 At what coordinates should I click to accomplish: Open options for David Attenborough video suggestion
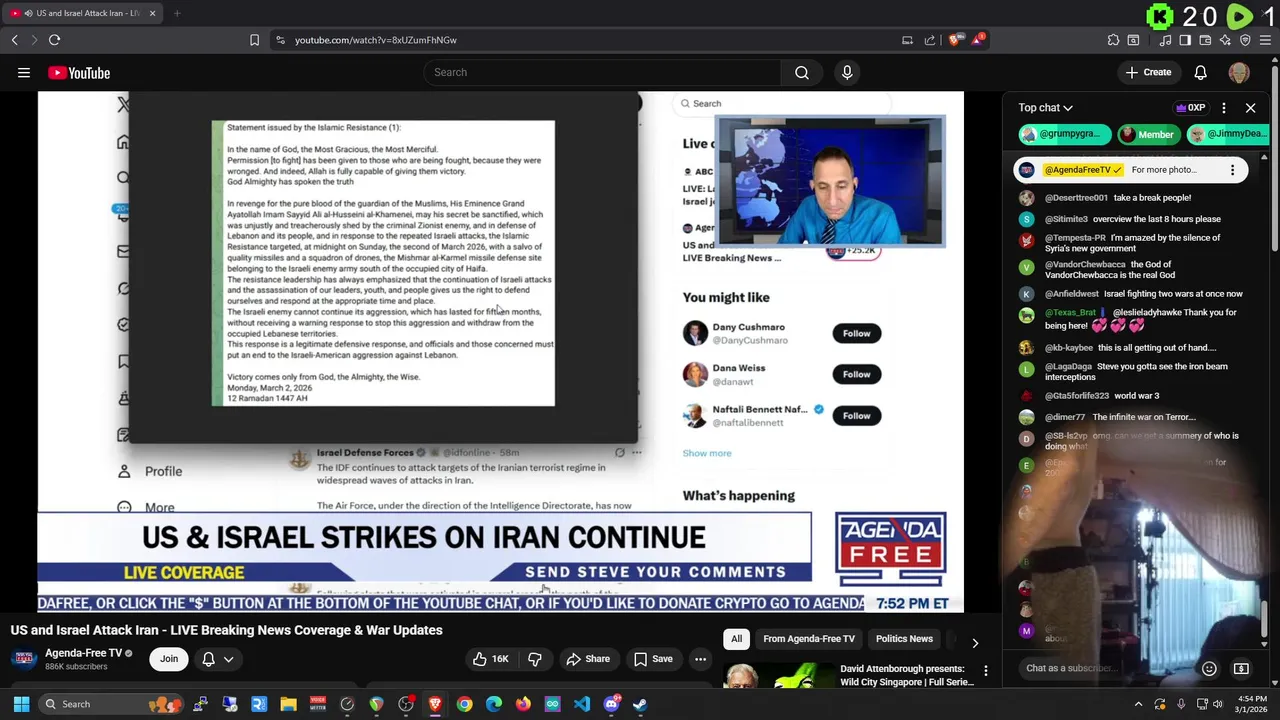[985, 671]
